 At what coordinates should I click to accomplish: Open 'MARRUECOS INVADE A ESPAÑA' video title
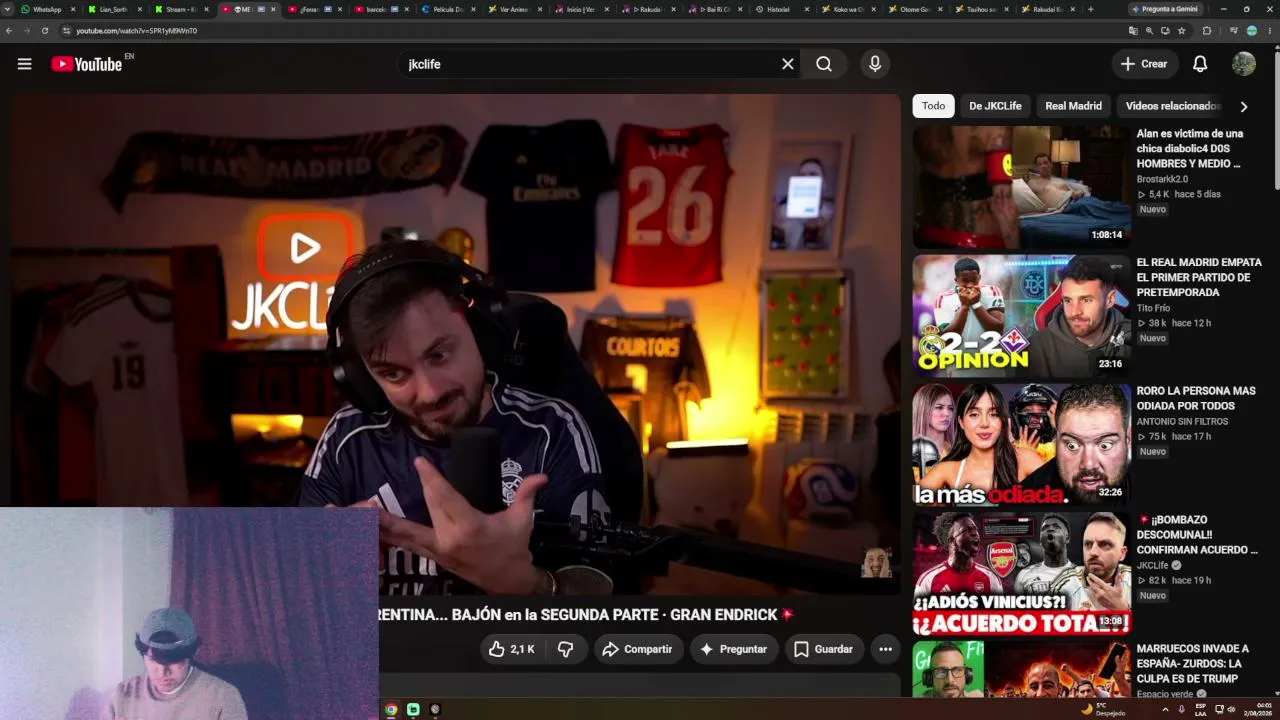point(1193,664)
